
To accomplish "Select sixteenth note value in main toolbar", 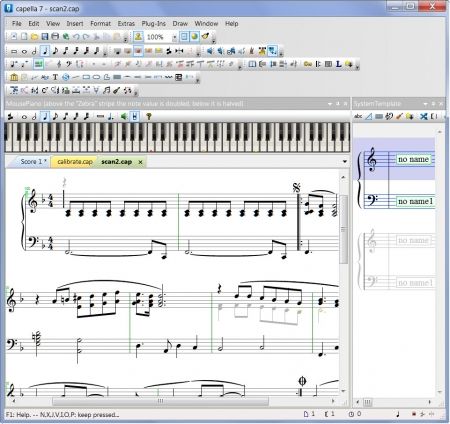I will tap(66, 51).
